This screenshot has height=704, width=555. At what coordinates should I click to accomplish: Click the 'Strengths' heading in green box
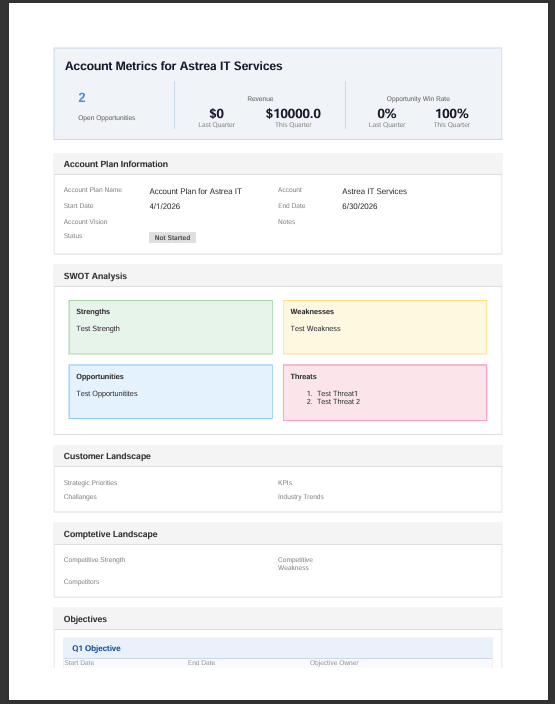point(93,312)
